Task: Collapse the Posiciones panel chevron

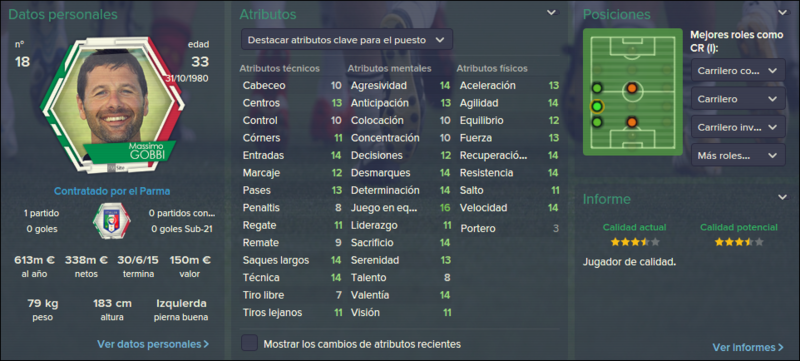Action: (783, 13)
